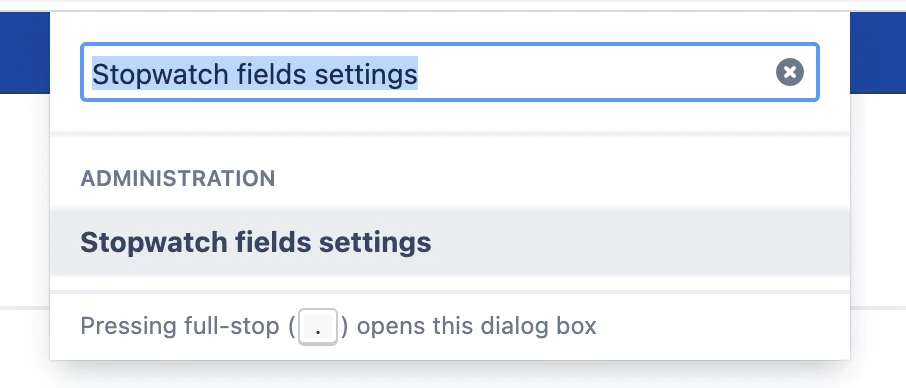Click the 'Pressing full-stop' hint text
Screen dimensions: 906x388
[180, 326]
